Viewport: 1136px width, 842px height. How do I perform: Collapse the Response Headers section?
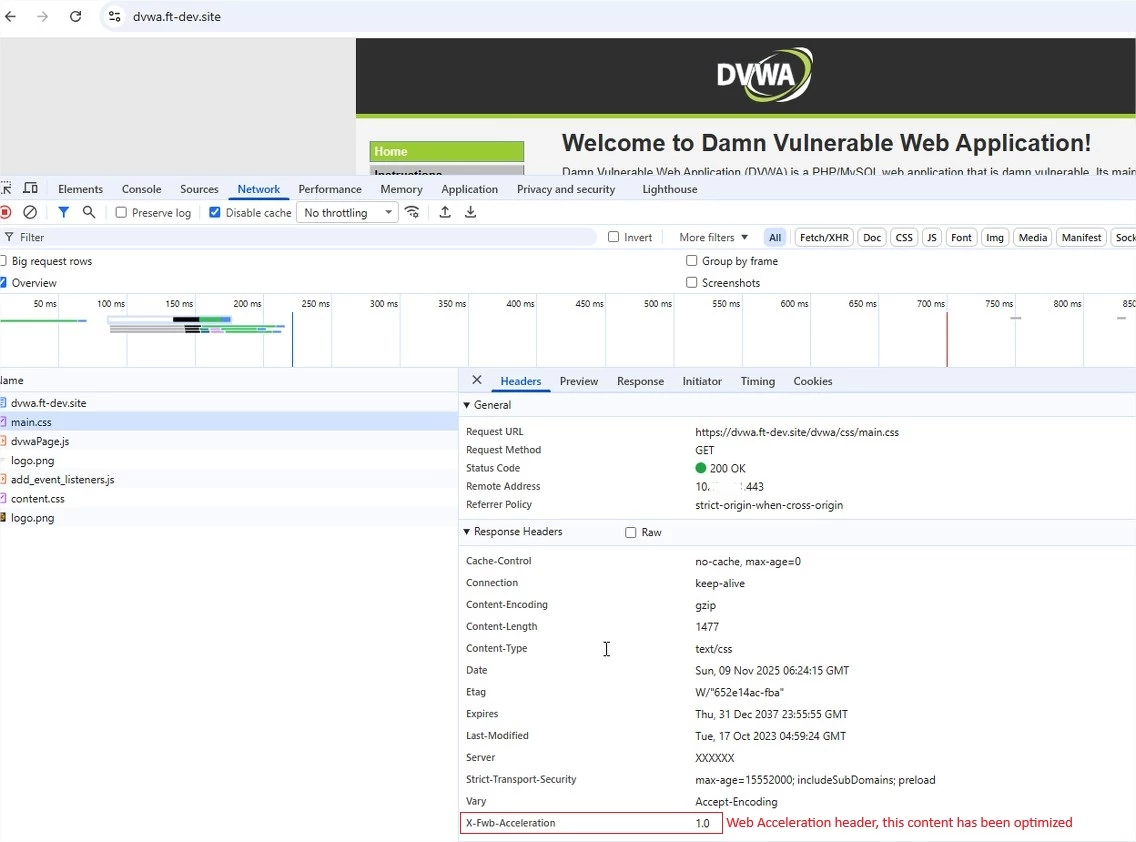point(467,532)
